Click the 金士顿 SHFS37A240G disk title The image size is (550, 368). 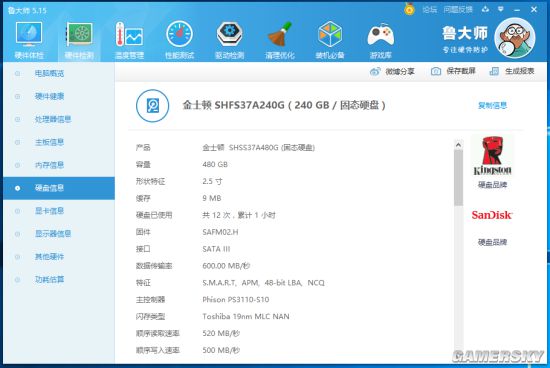(284, 105)
